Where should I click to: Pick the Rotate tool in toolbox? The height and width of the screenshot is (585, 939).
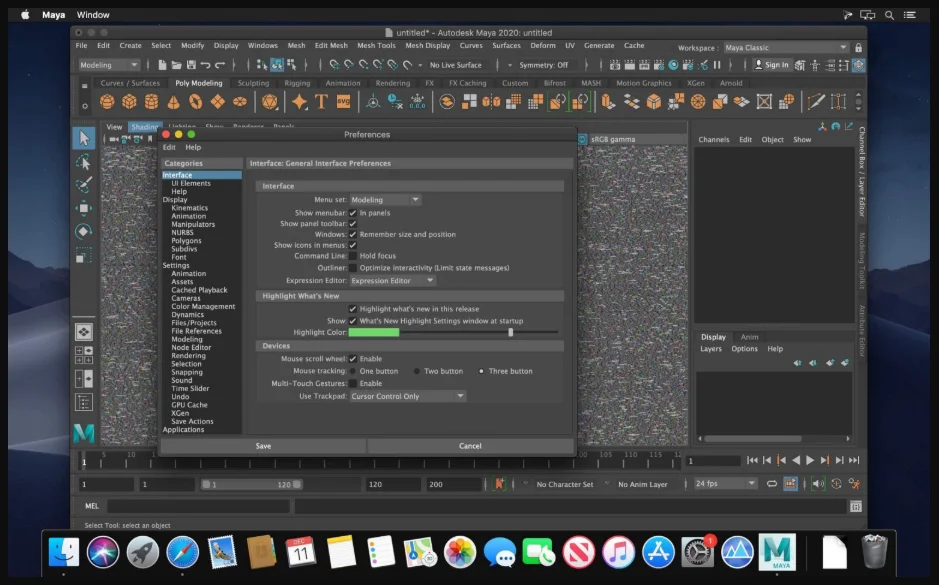pyautogui.click(x=84, y=231)
